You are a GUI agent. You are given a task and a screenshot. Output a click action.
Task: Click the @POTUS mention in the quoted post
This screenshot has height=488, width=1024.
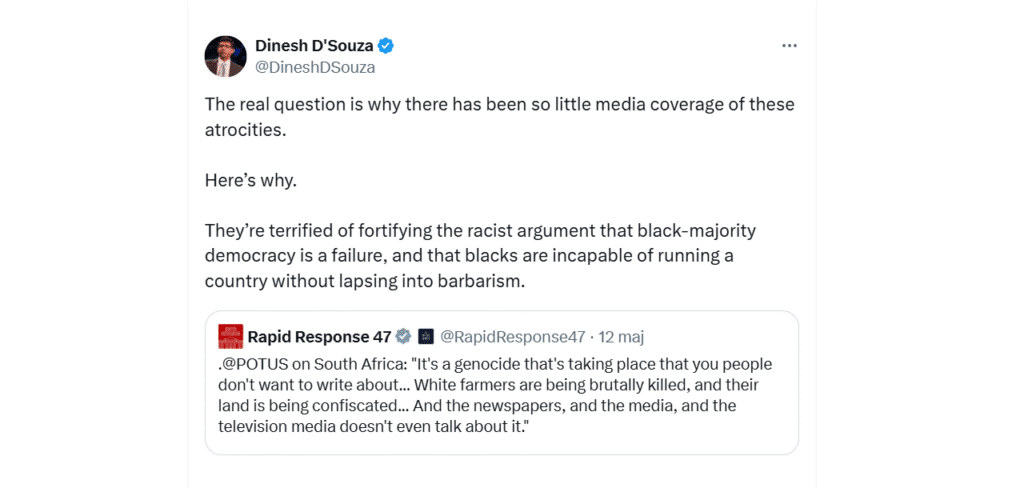[x=251, y=364]
